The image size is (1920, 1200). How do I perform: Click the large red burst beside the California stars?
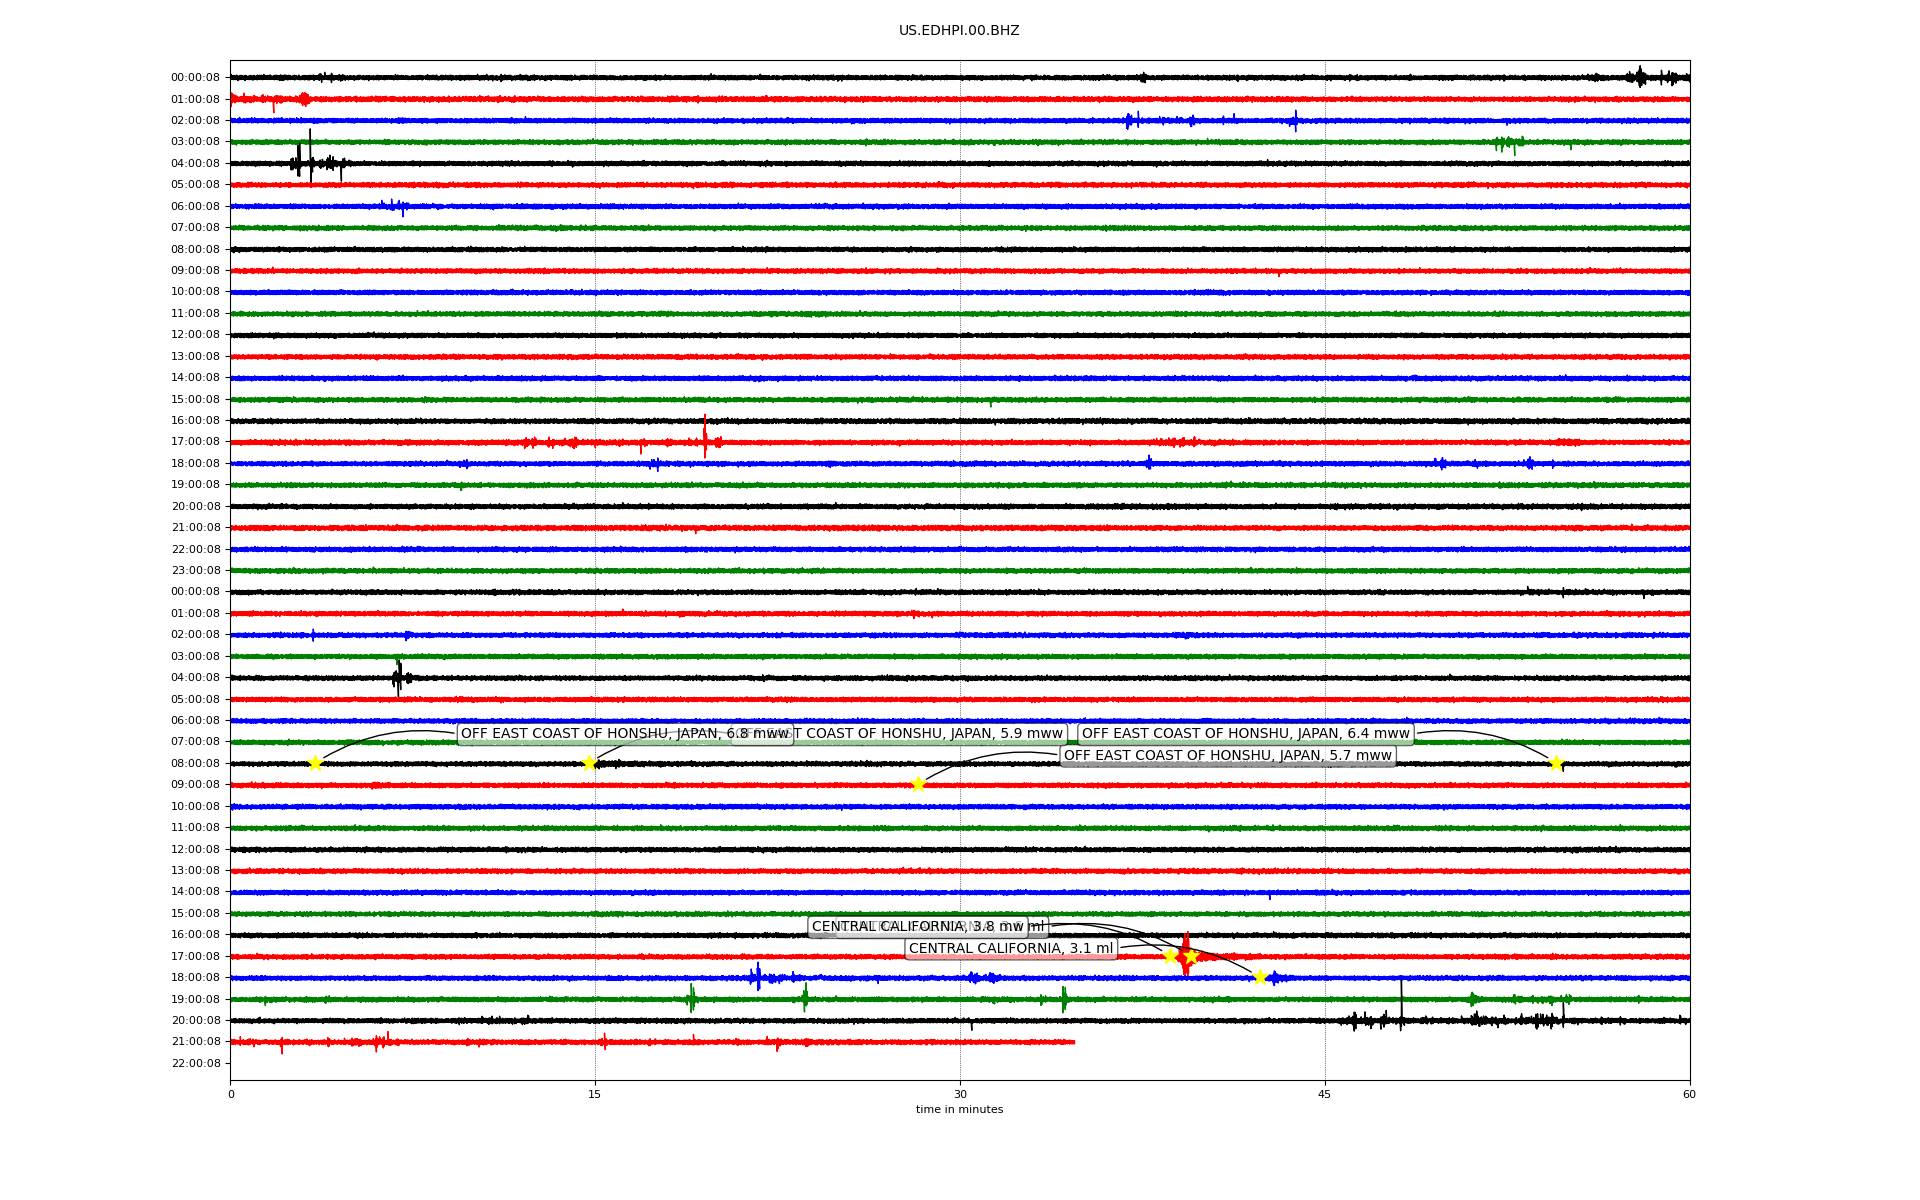[x=1186, y=954]
